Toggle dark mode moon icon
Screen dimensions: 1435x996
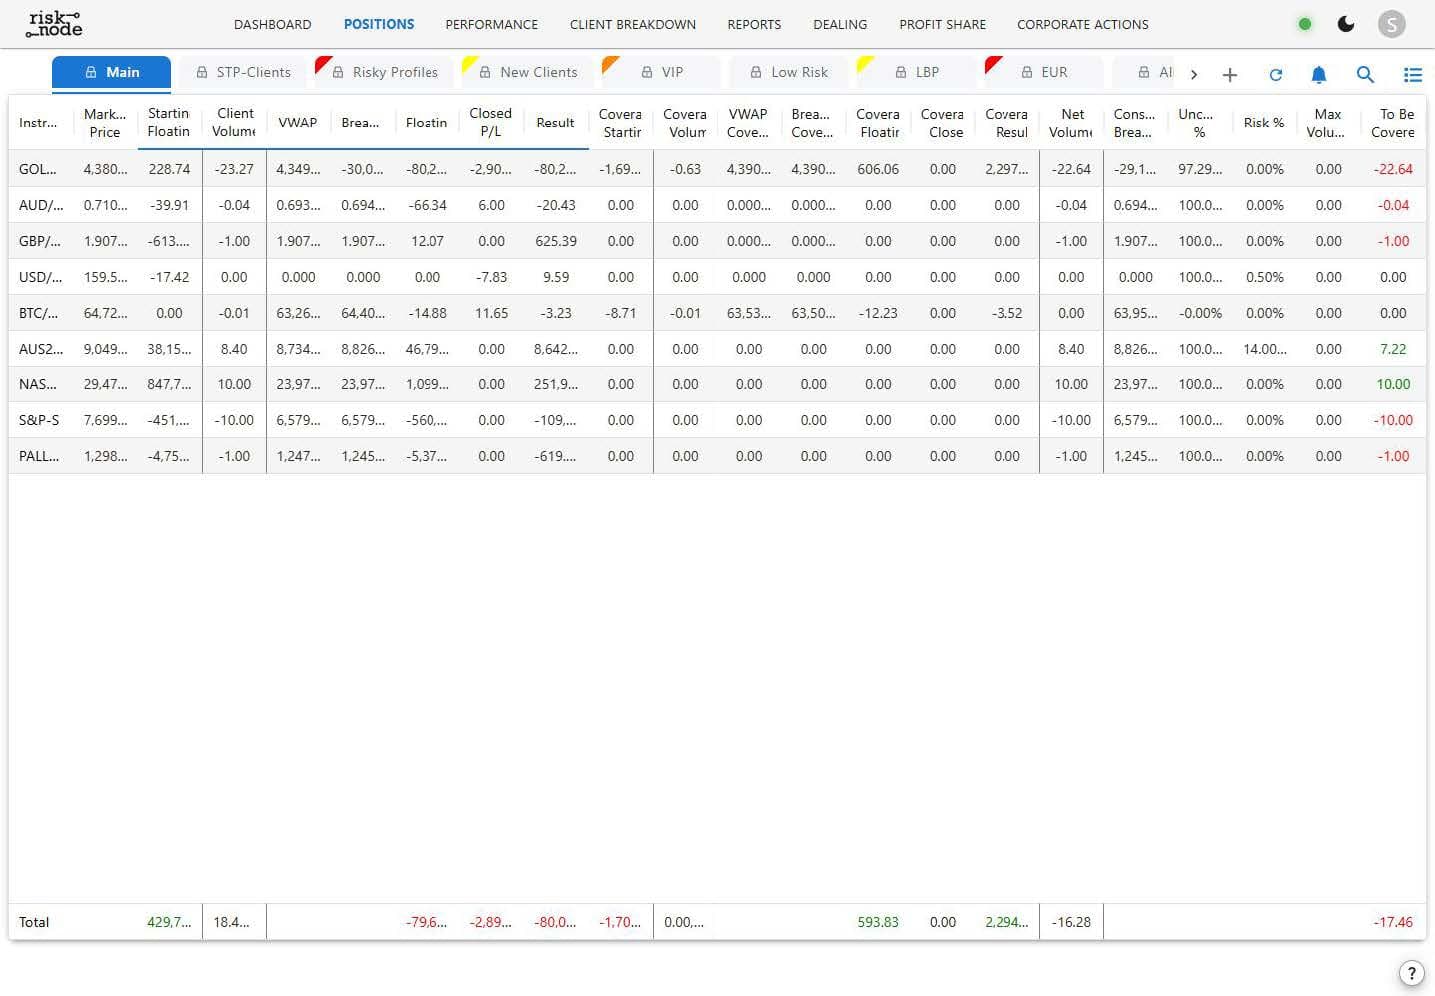tap(1346, 24)
